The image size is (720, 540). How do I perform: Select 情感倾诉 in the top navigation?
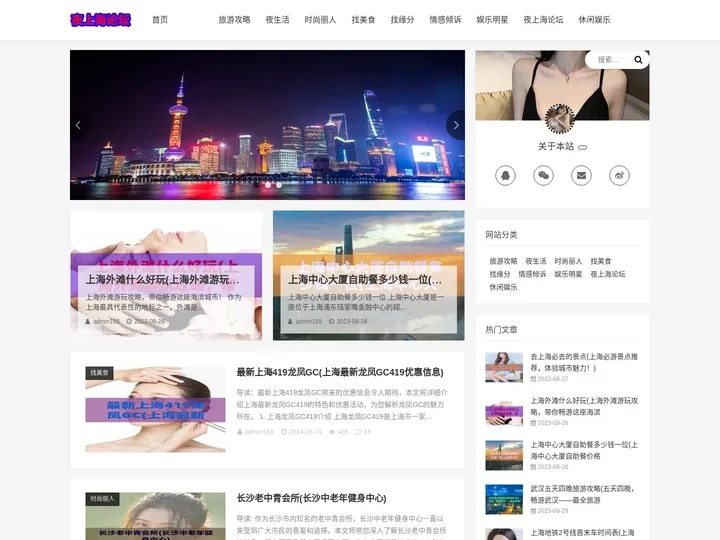pyautogui.click(x=445, y=20)
